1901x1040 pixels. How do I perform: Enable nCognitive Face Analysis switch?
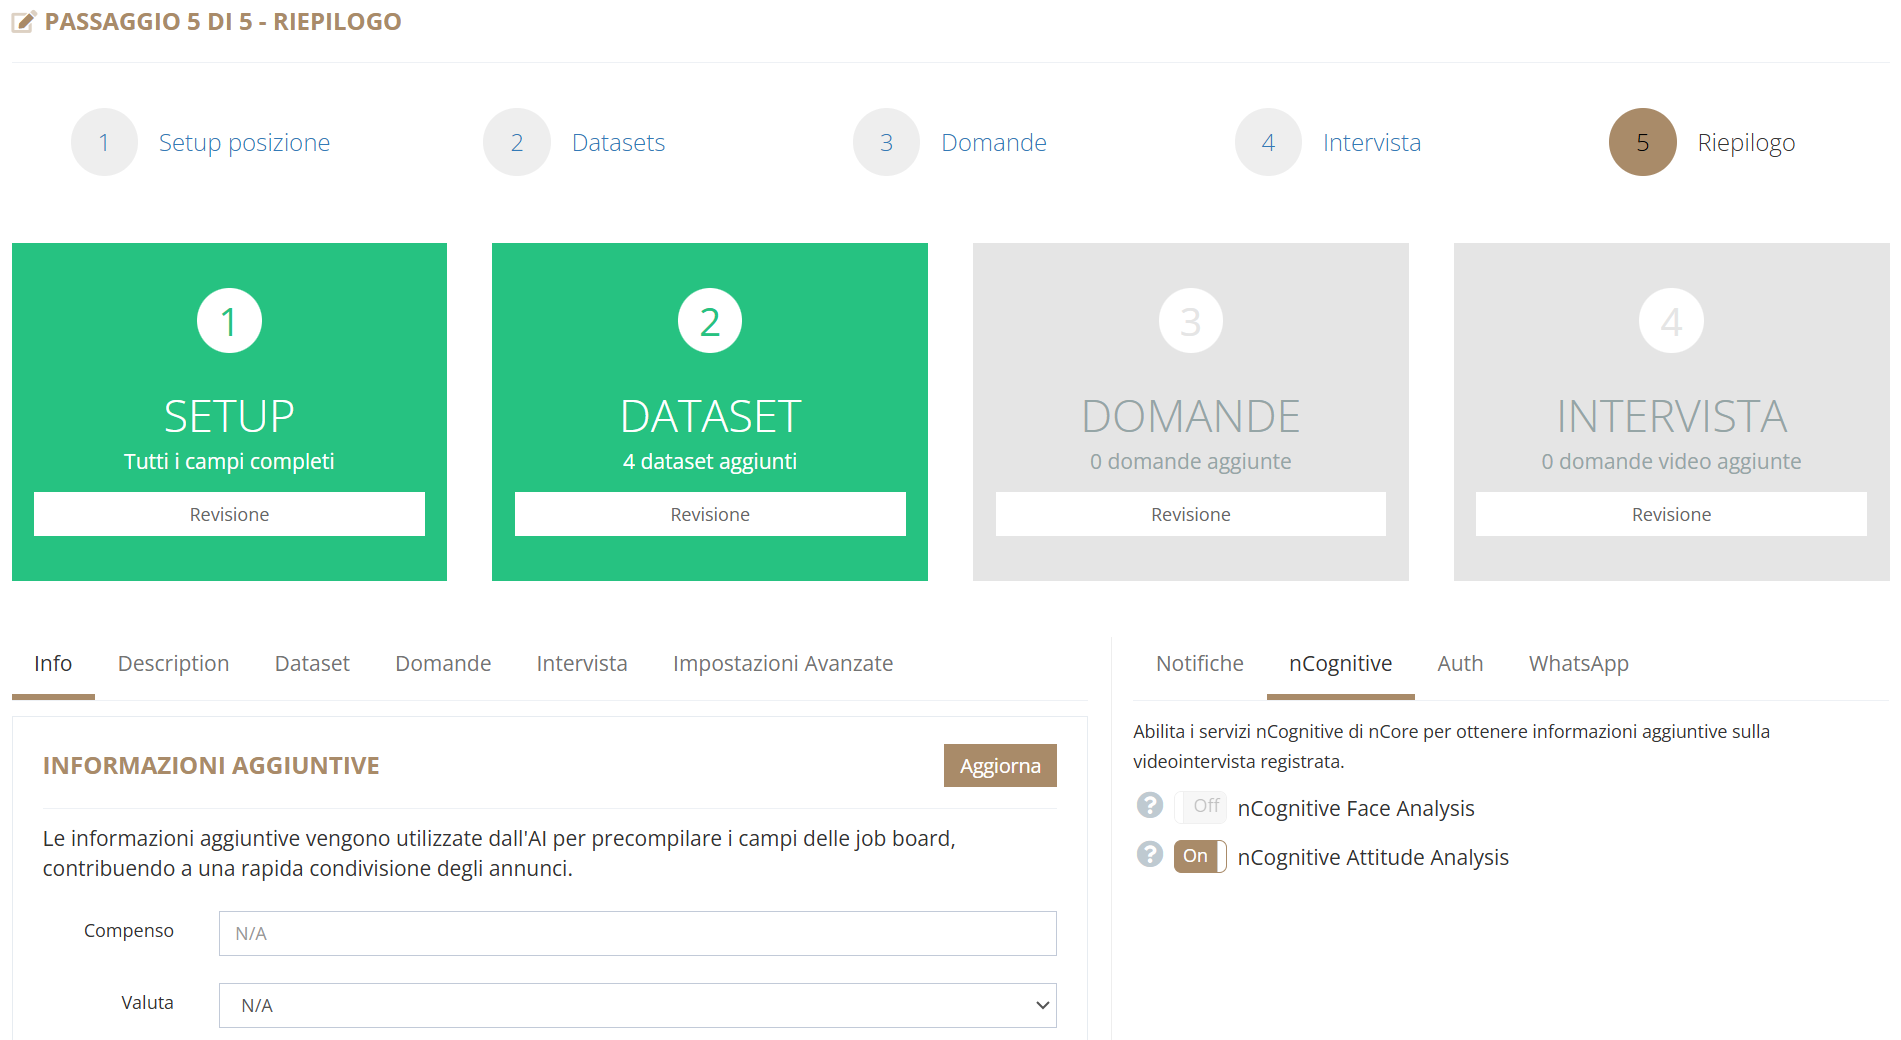click(x=1200, y=806)
